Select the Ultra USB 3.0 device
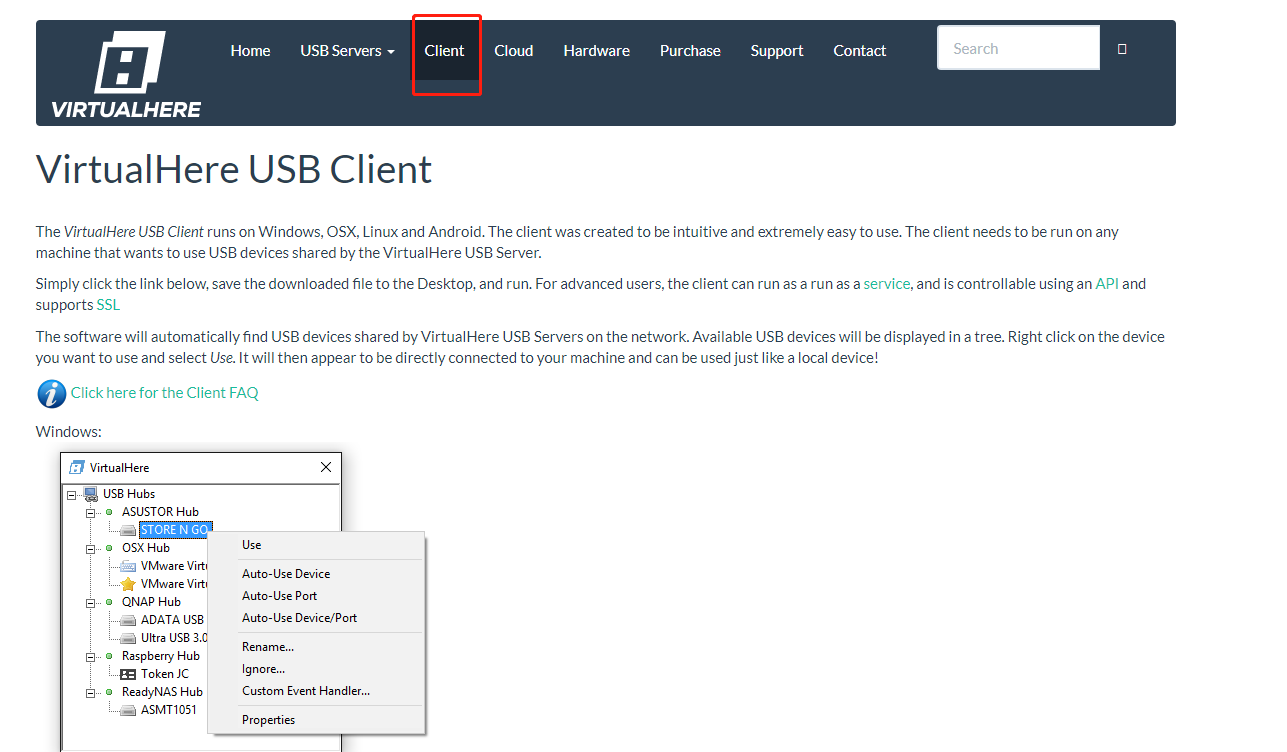This screenshot has width=1287, height=752. [x=174, y=638]
